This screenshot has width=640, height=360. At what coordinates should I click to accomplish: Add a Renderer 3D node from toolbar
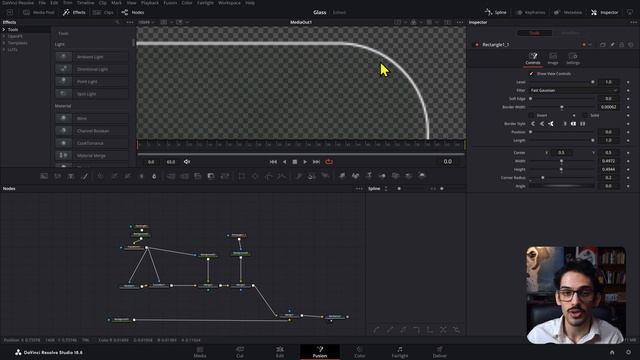tap(422, 176)
